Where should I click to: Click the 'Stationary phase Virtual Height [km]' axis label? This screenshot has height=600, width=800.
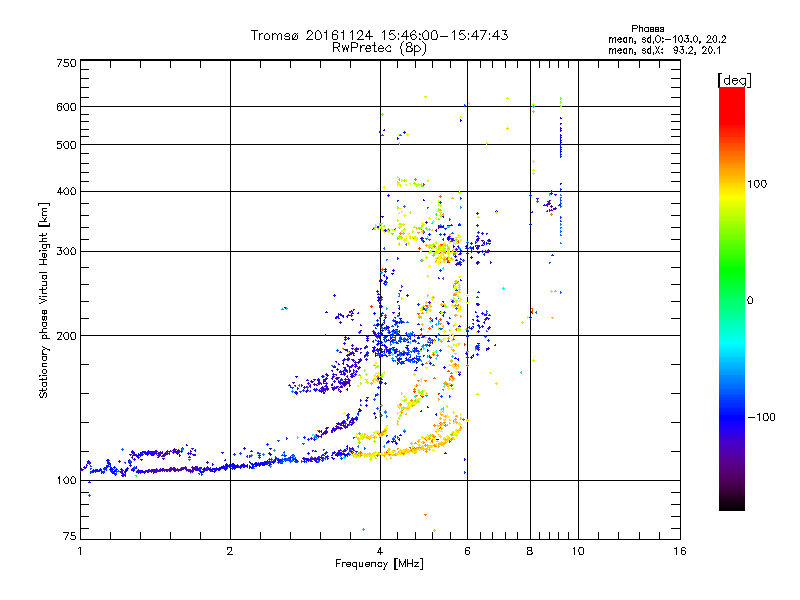click(44, 301)
